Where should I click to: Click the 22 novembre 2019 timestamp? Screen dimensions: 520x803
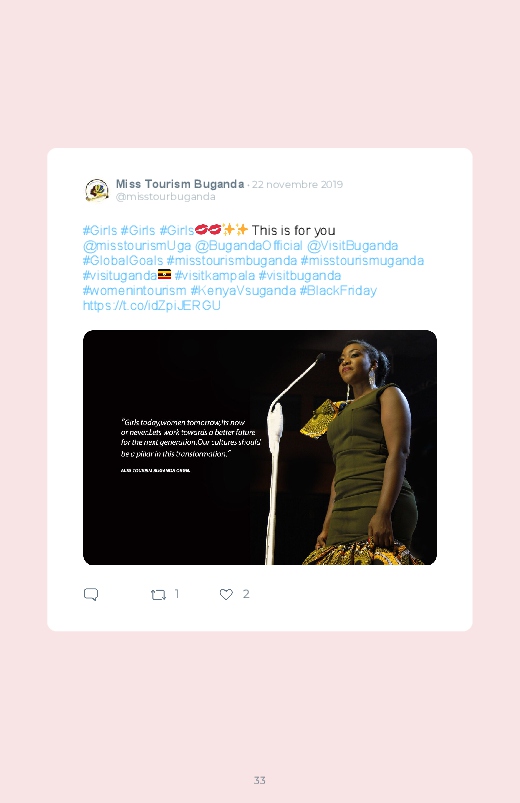coord(297,184)
